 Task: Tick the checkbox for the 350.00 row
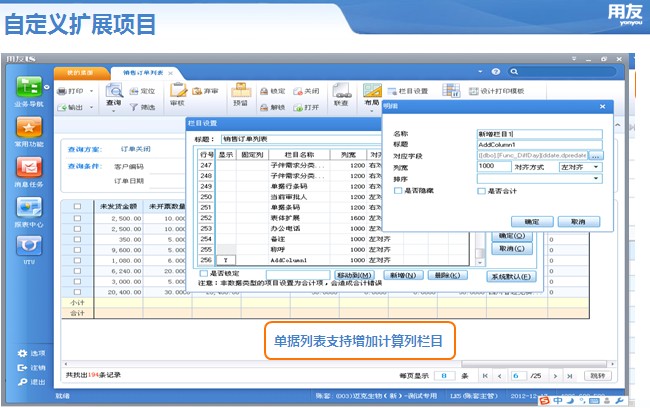[77, 239]
